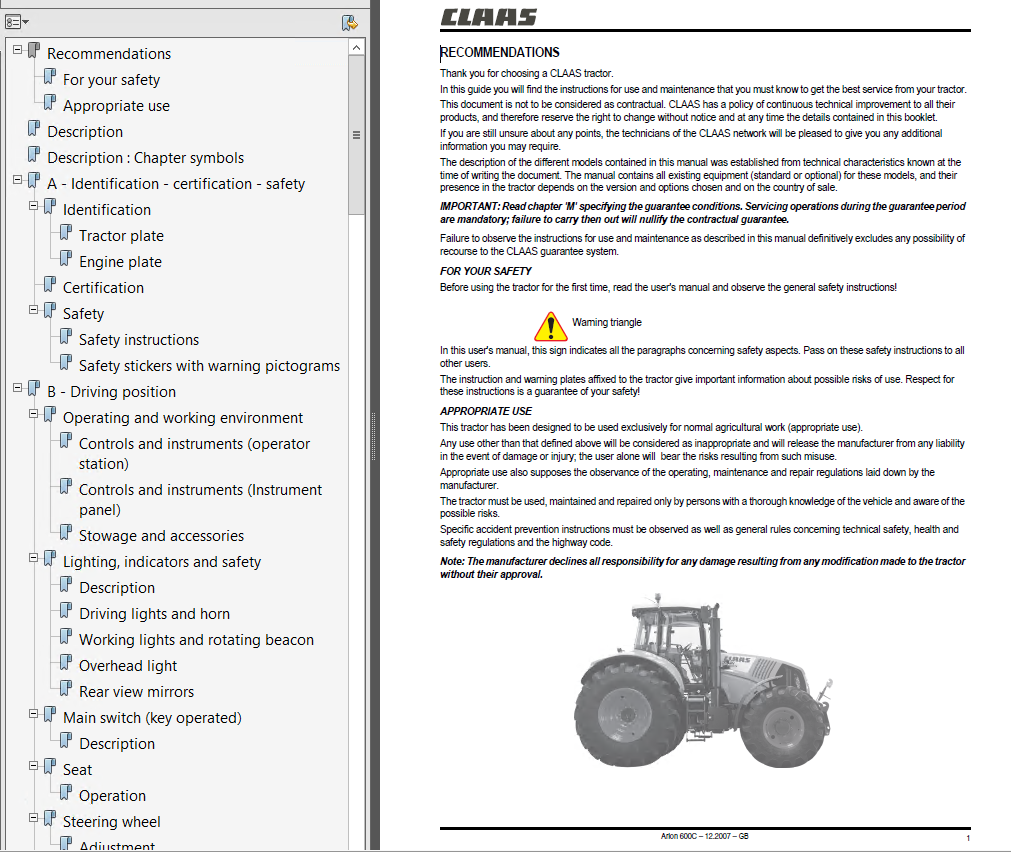Click the APPROPRIATE USE heading in the document
Viewport: 1011px width, 852px height.
[x=486, y=411]
